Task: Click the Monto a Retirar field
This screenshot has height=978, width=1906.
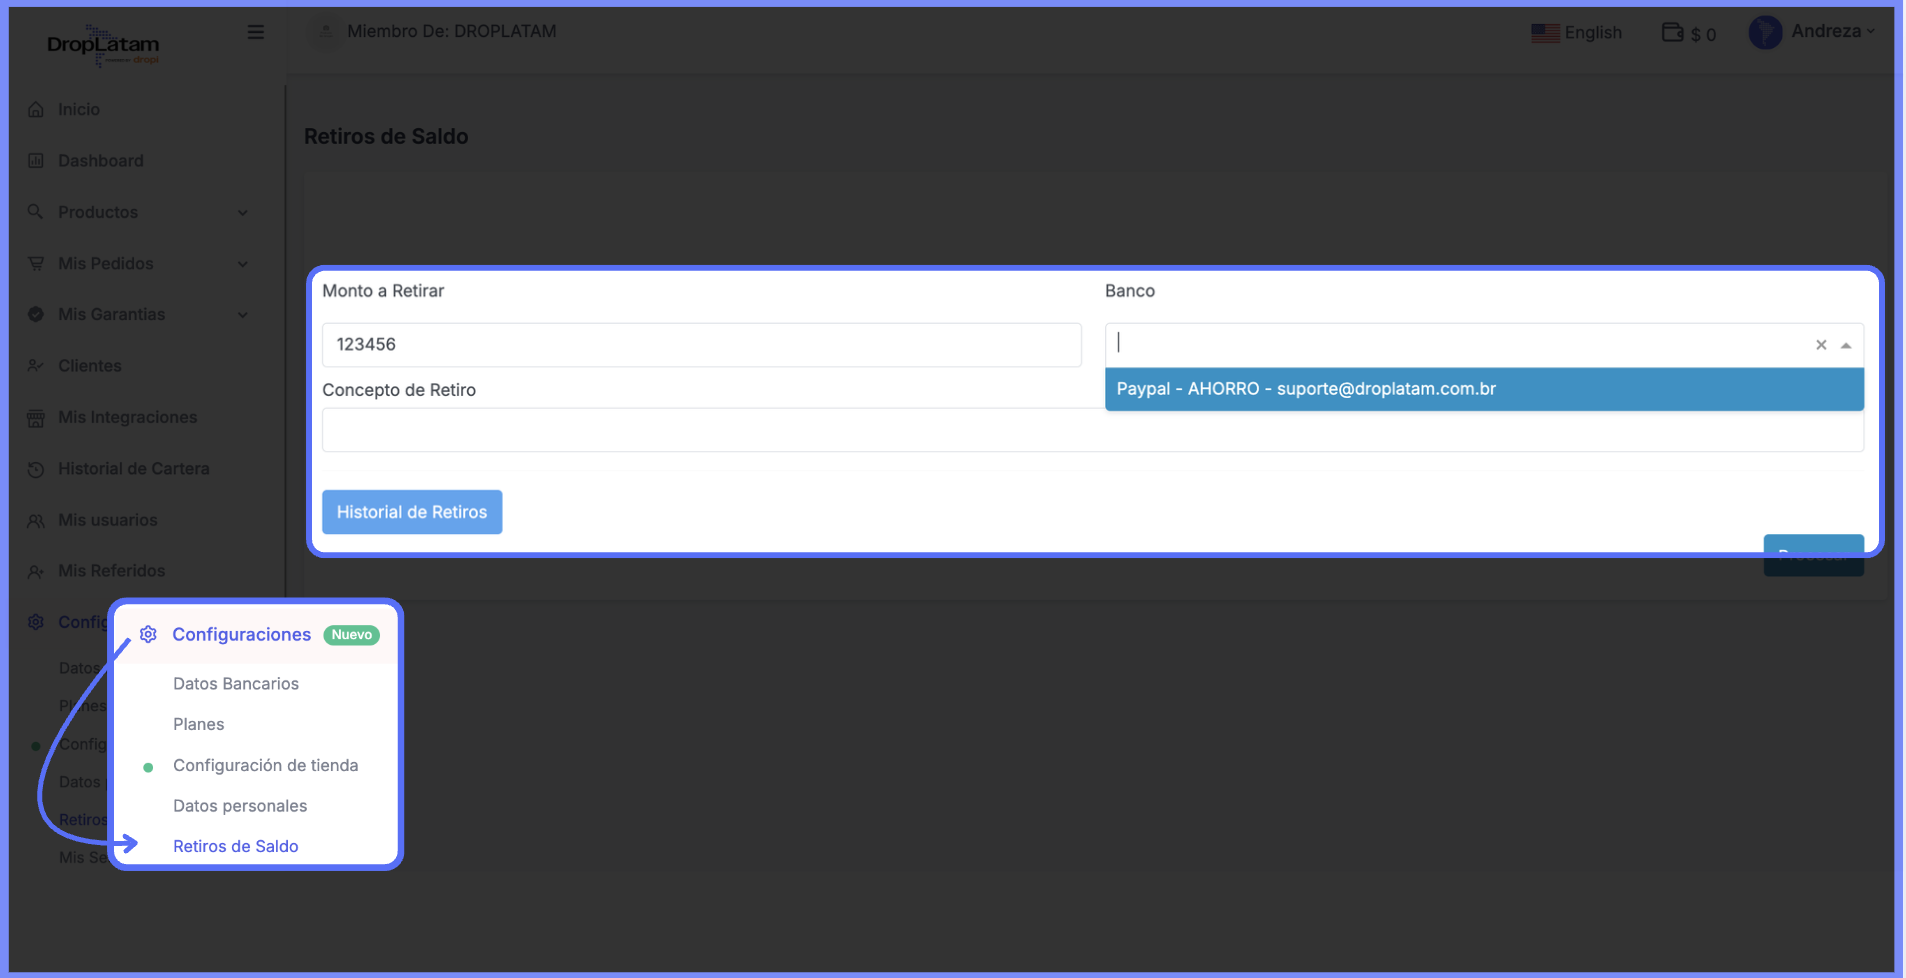Action: [x=701, y=345]
